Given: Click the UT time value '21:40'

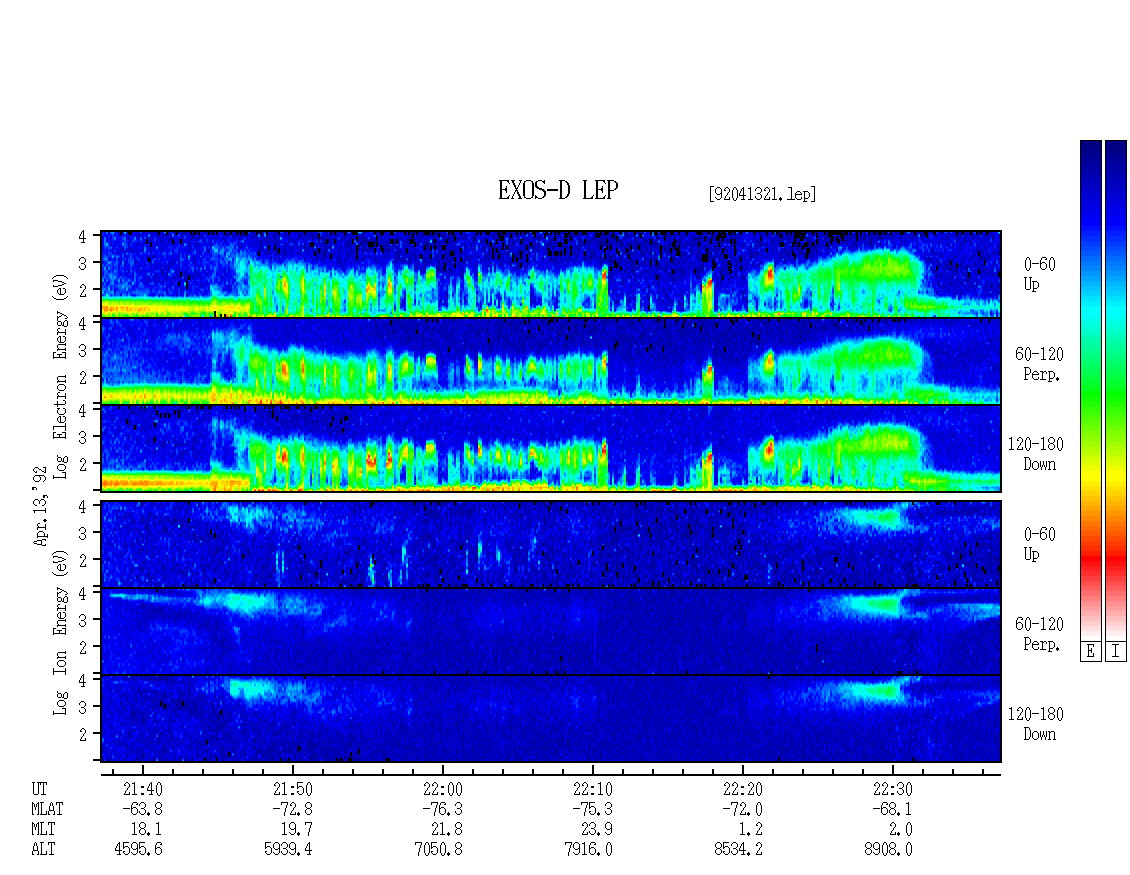Looking at the screenshot, I should click(x=143, y=789).
